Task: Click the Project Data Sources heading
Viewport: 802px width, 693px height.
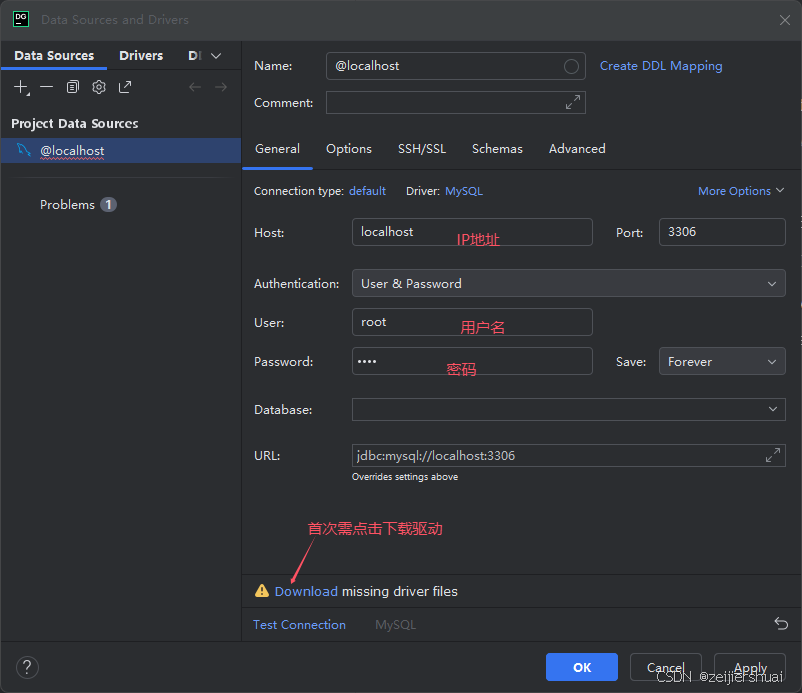Action: tap(75, 123)
